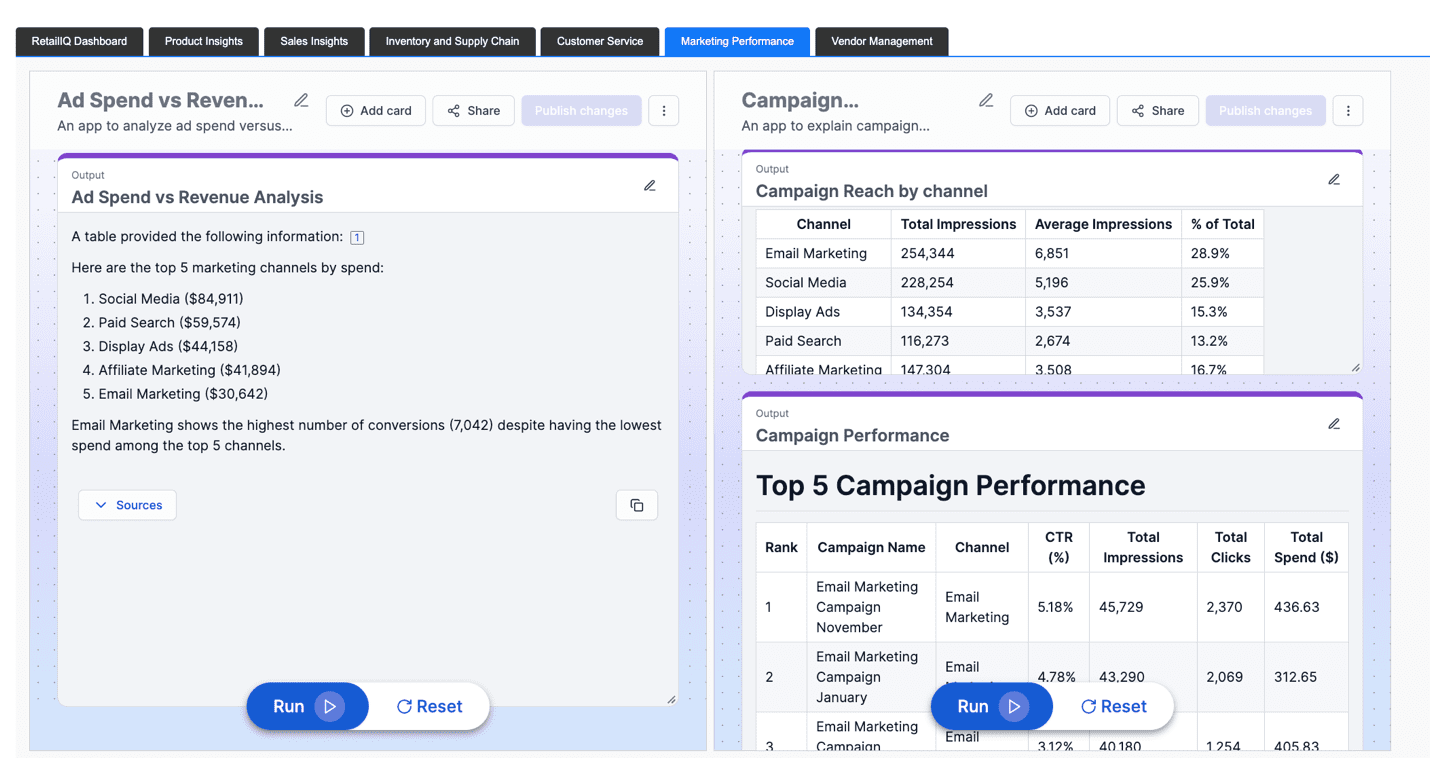Add card to the Ad Spend app
Viewport: 1430px width, 758px height.
click(376, 111)
